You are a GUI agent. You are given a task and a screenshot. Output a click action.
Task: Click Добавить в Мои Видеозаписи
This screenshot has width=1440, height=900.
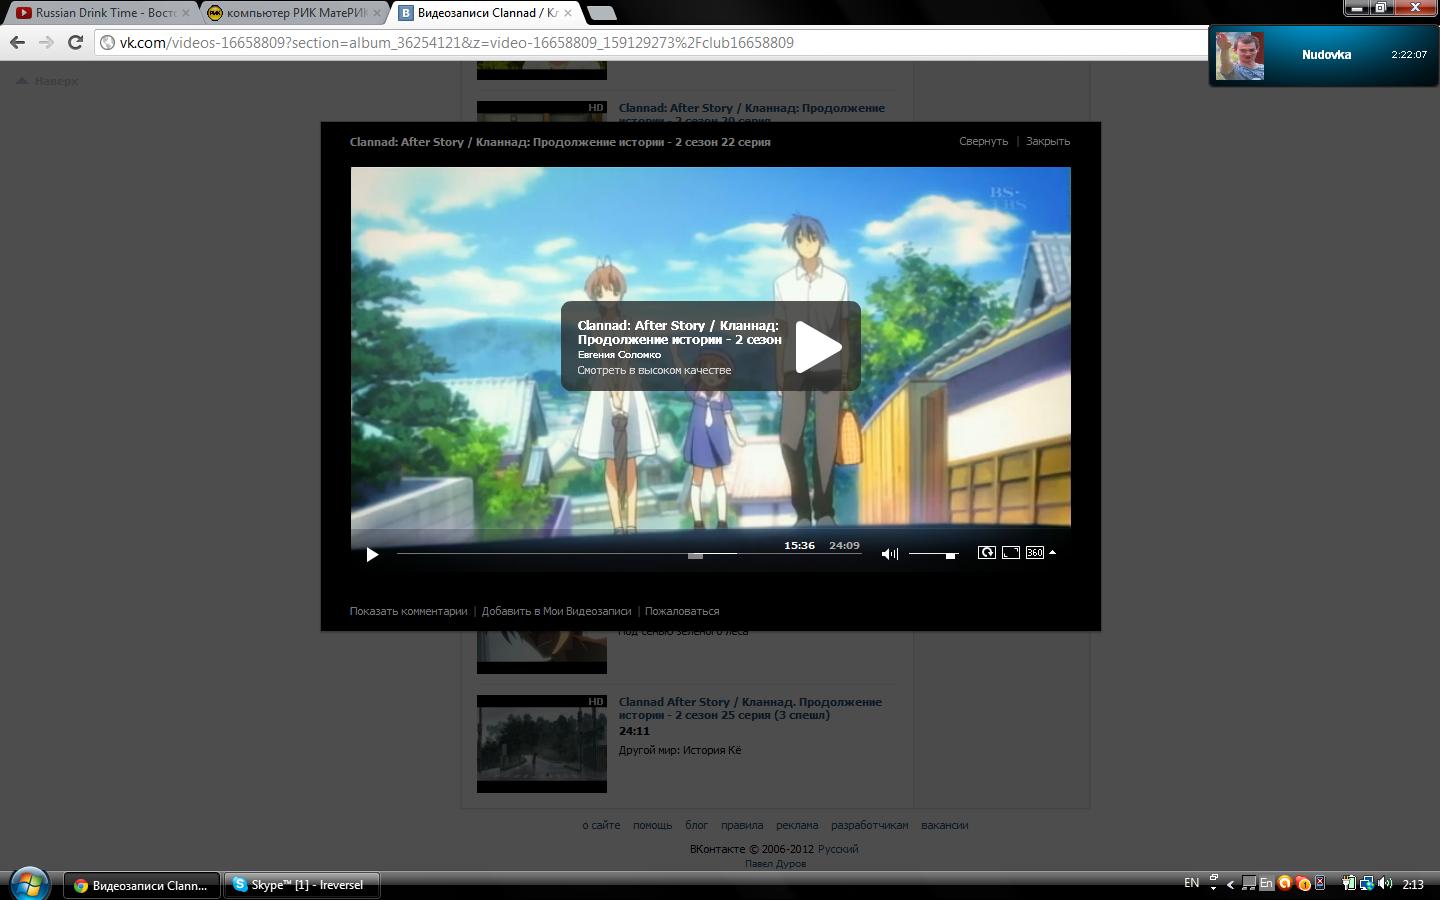click(556, 611)
